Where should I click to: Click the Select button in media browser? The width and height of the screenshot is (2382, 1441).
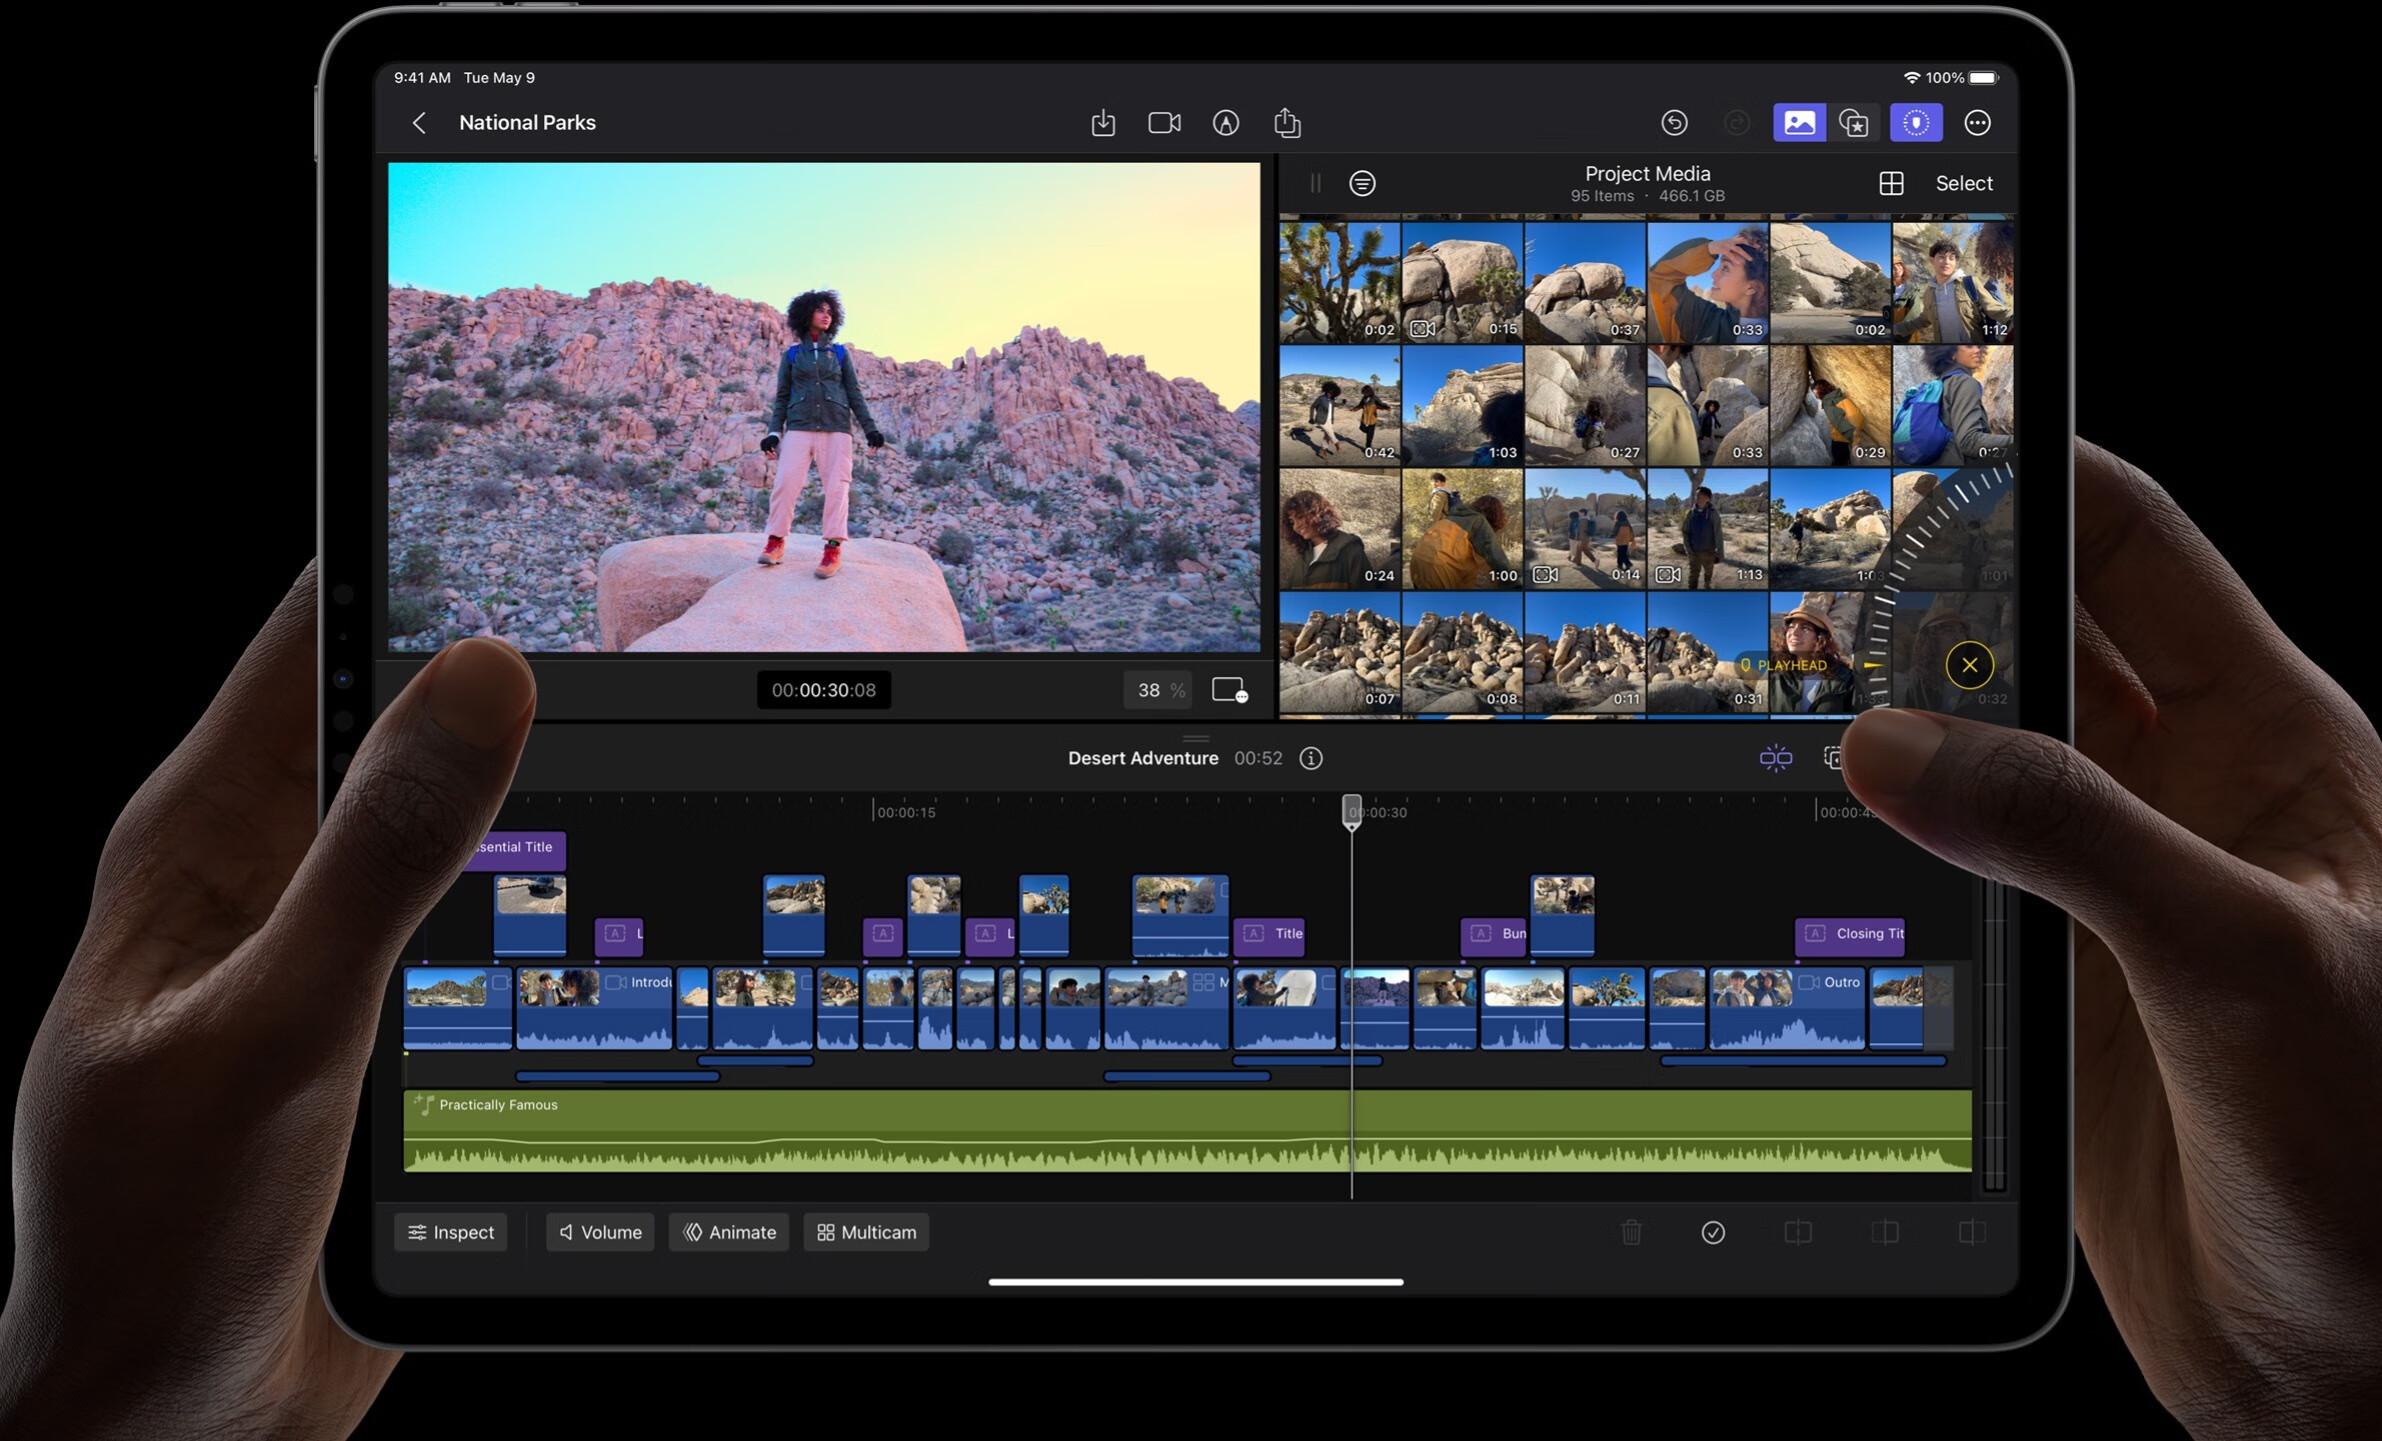click(x=1963, y=182)
